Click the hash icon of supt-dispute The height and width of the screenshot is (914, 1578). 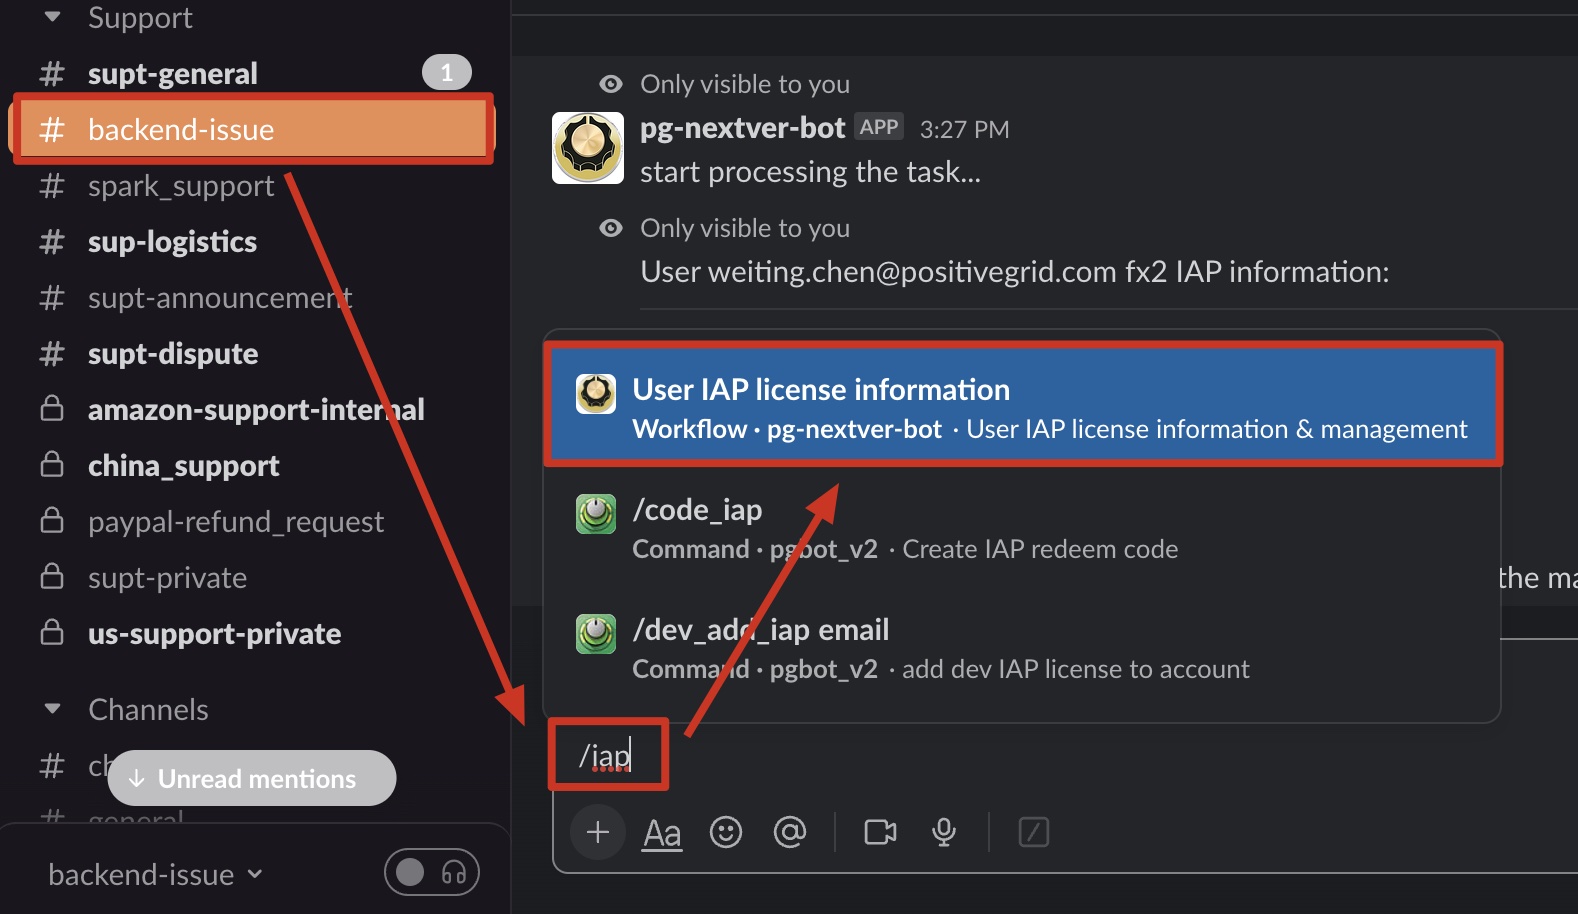tap(52, 354)
